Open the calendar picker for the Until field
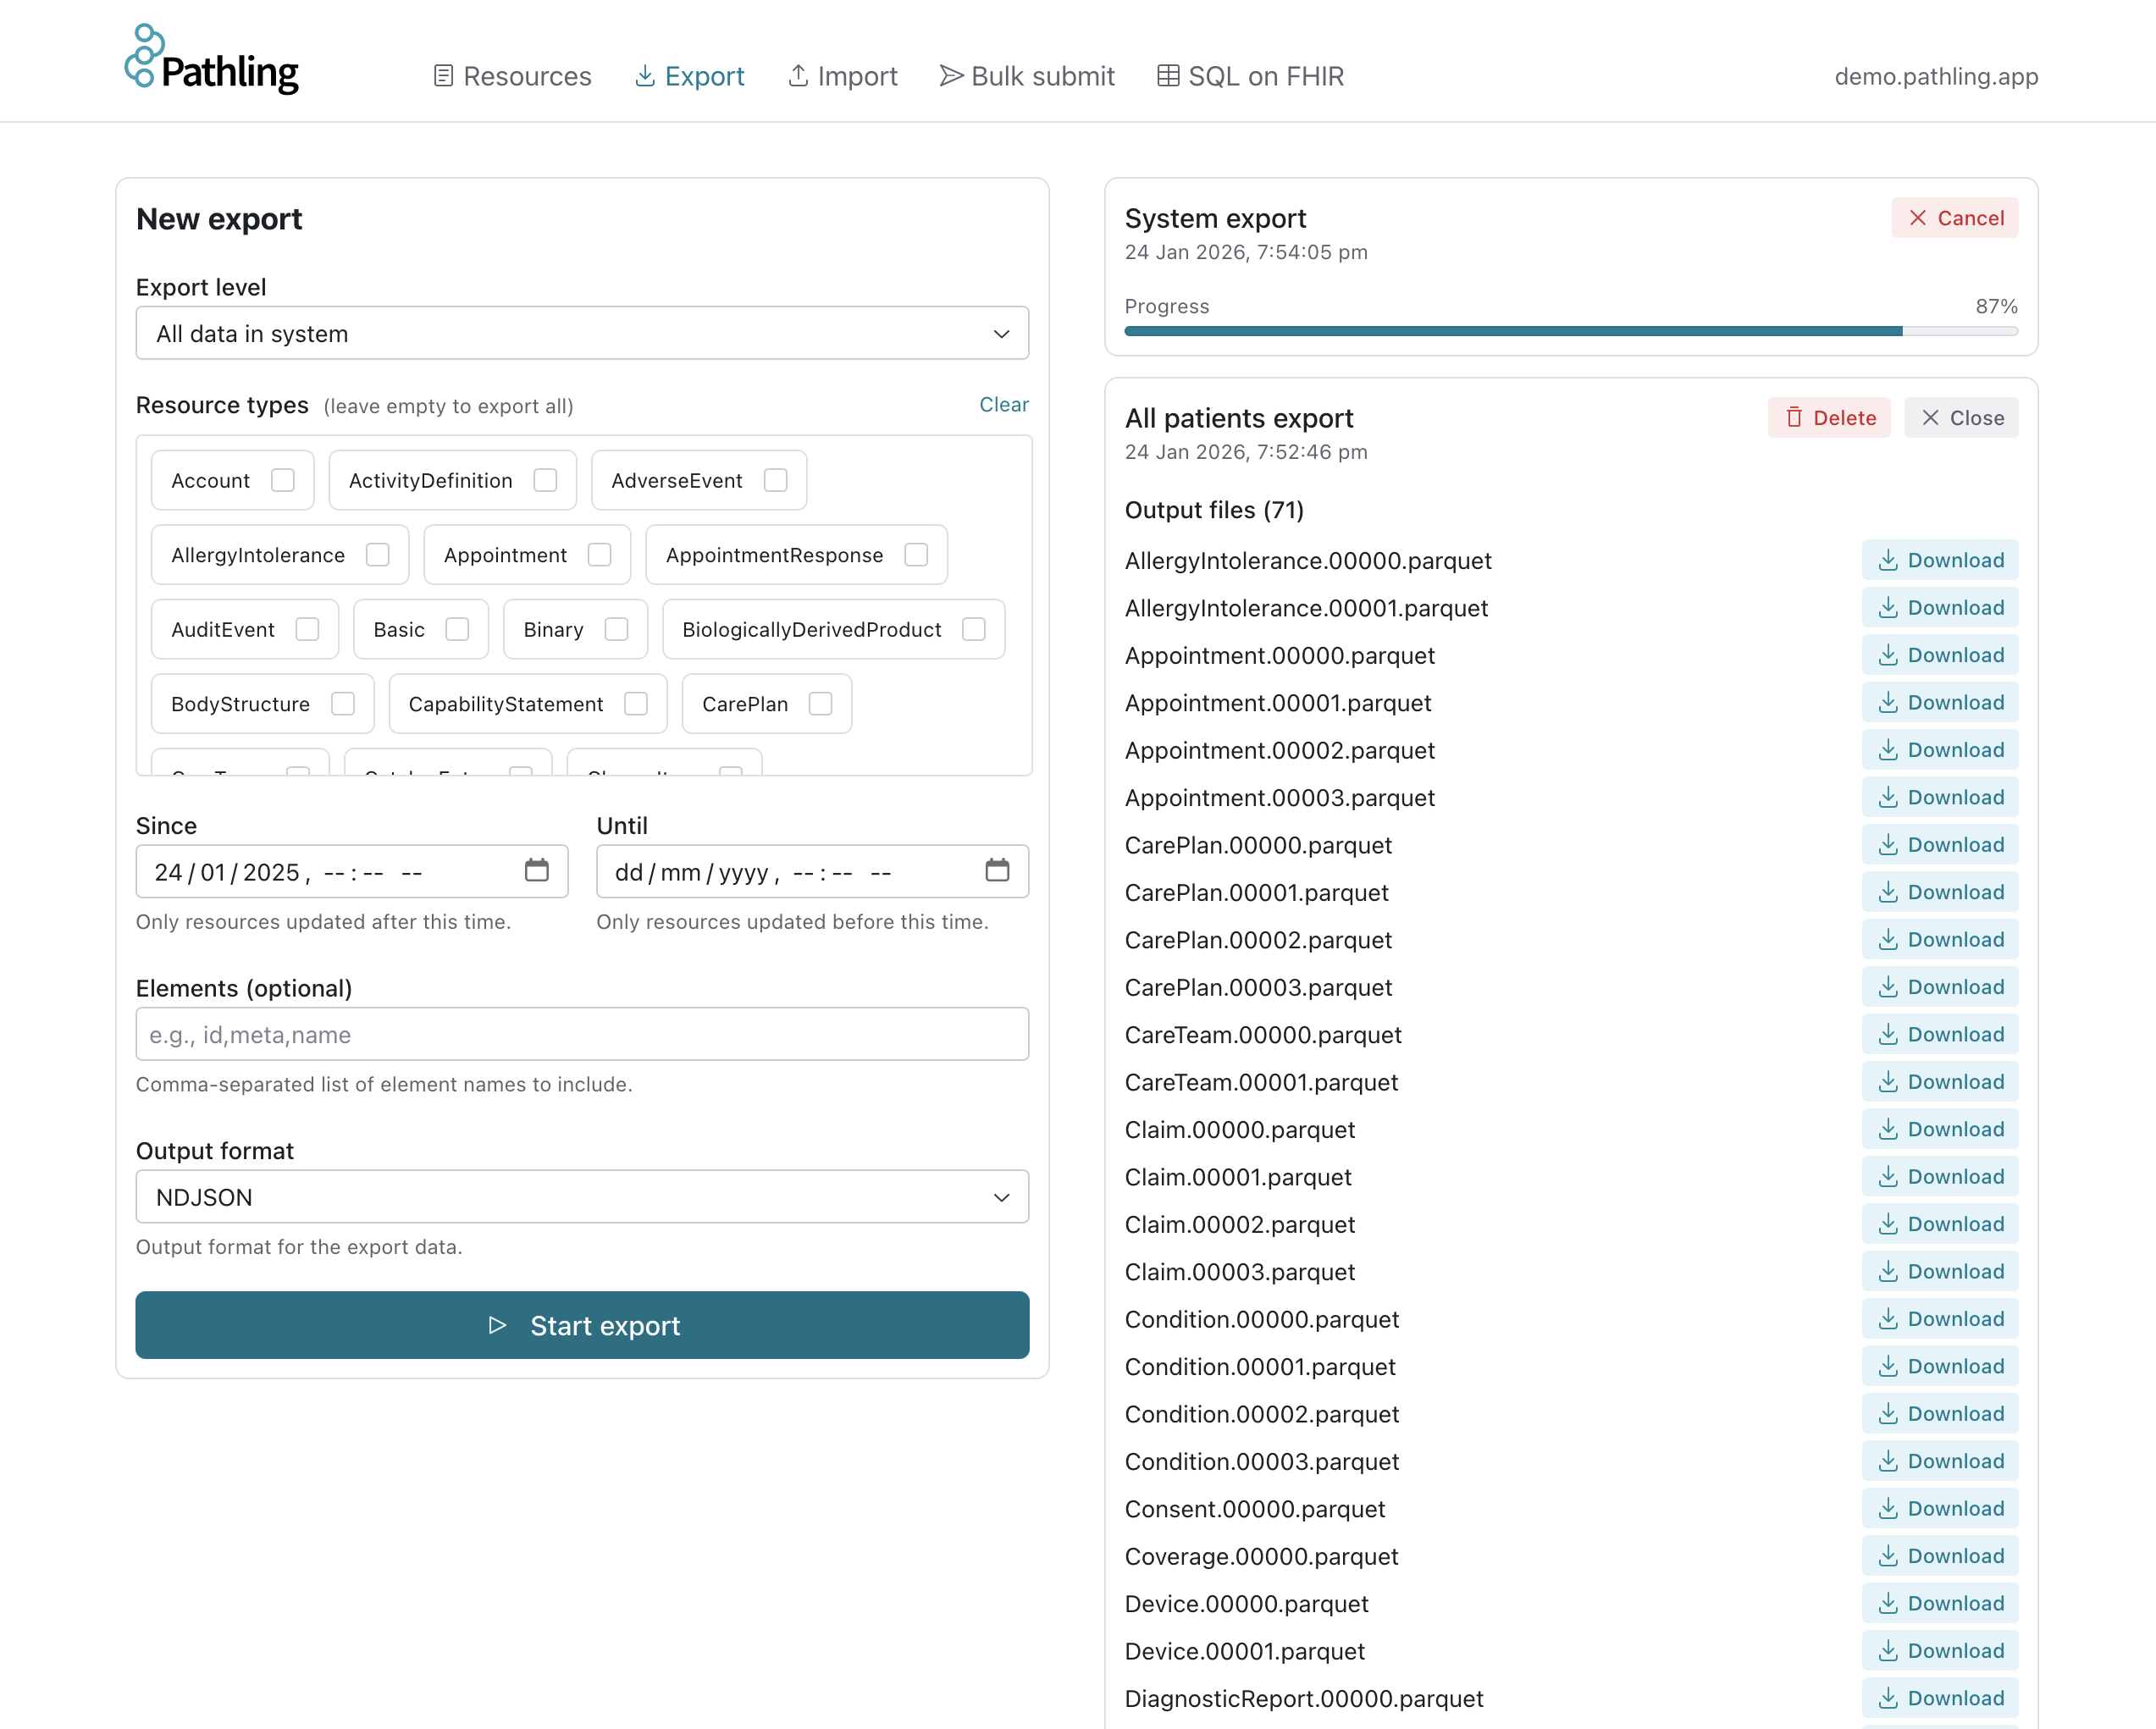The image size is (2156, 1729). (997, 871)
